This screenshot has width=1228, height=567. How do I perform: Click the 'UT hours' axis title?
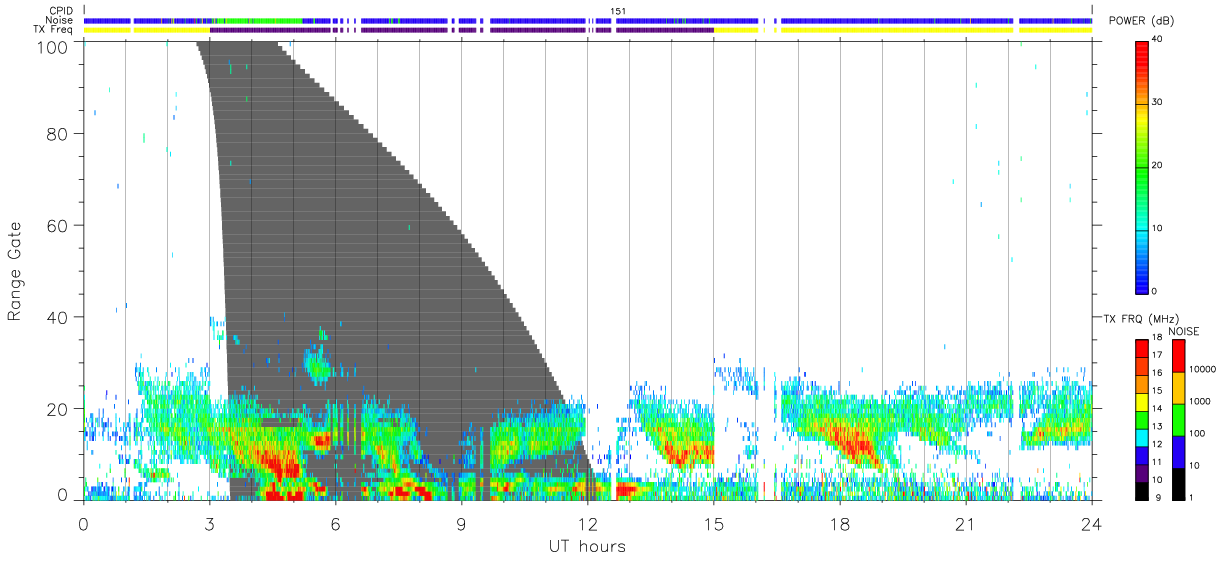coord(586,546)
